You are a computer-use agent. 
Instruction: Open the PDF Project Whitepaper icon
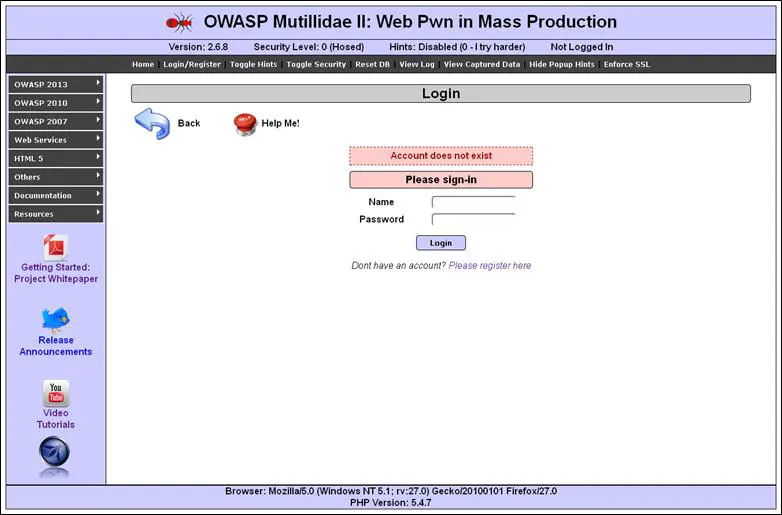56,246
